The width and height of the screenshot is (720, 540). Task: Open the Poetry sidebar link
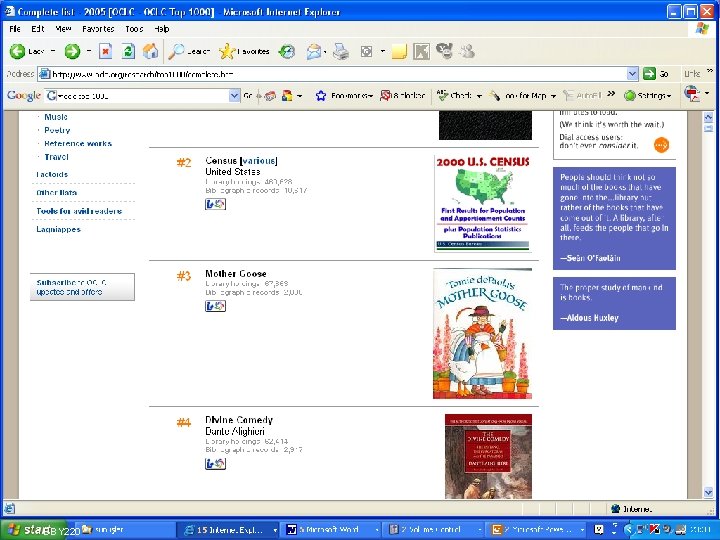(x=57, y=130)
